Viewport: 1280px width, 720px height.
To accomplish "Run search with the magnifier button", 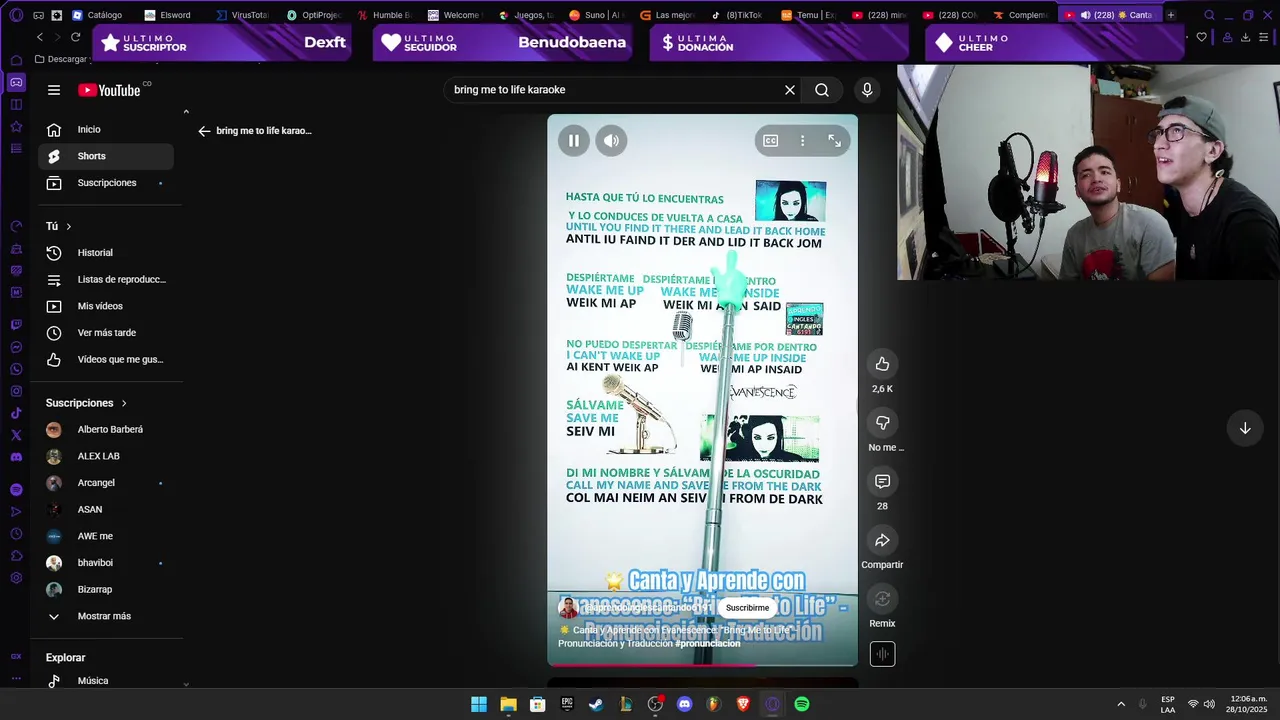I will pos(822,90).
